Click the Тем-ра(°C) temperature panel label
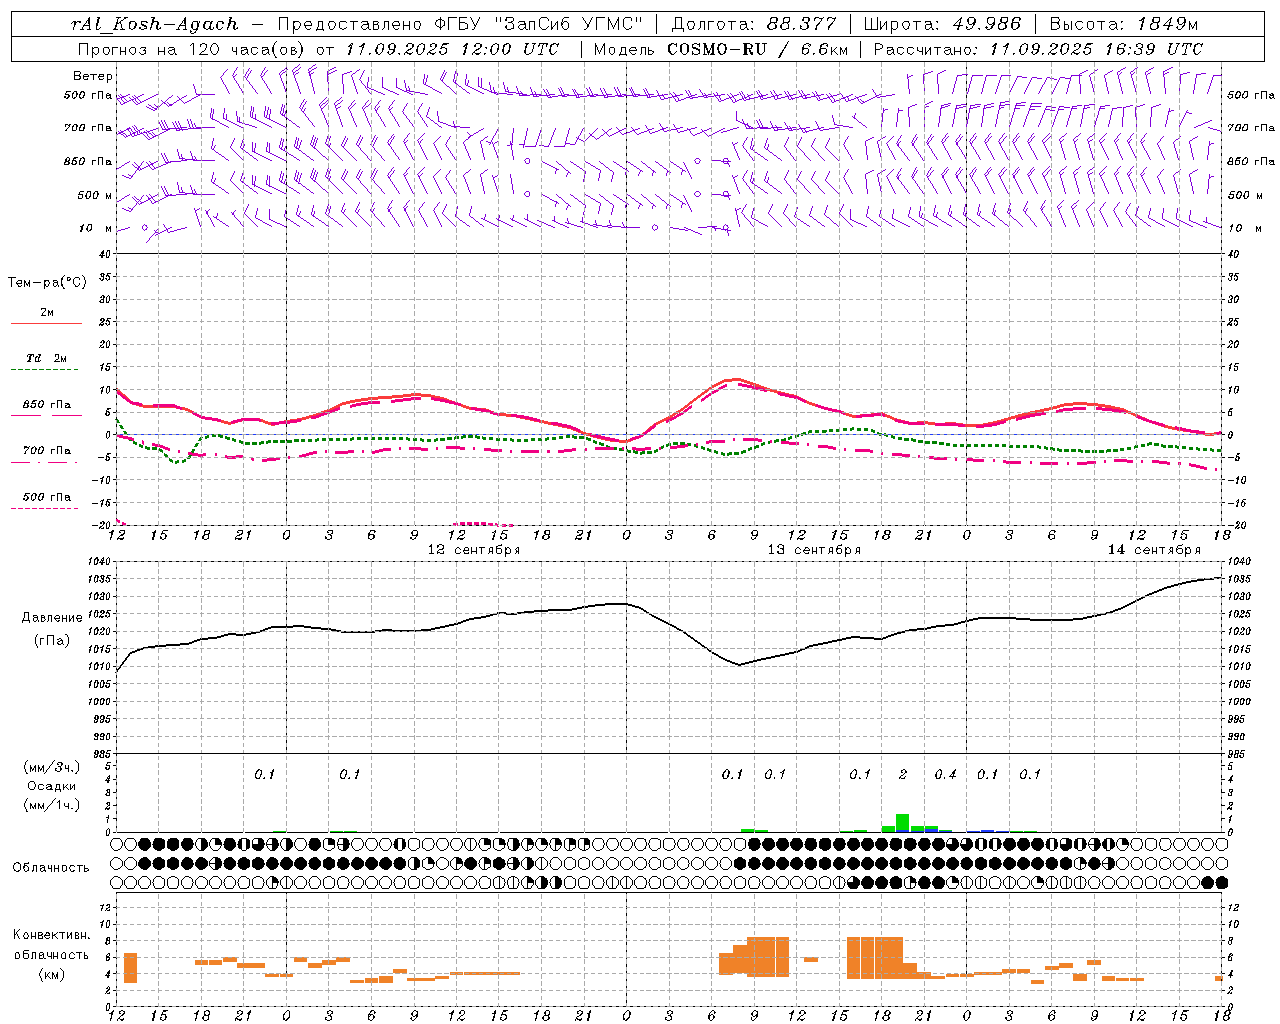Image resolution: width=1280 pixels, height=1024 pixels. coord(47,282)
